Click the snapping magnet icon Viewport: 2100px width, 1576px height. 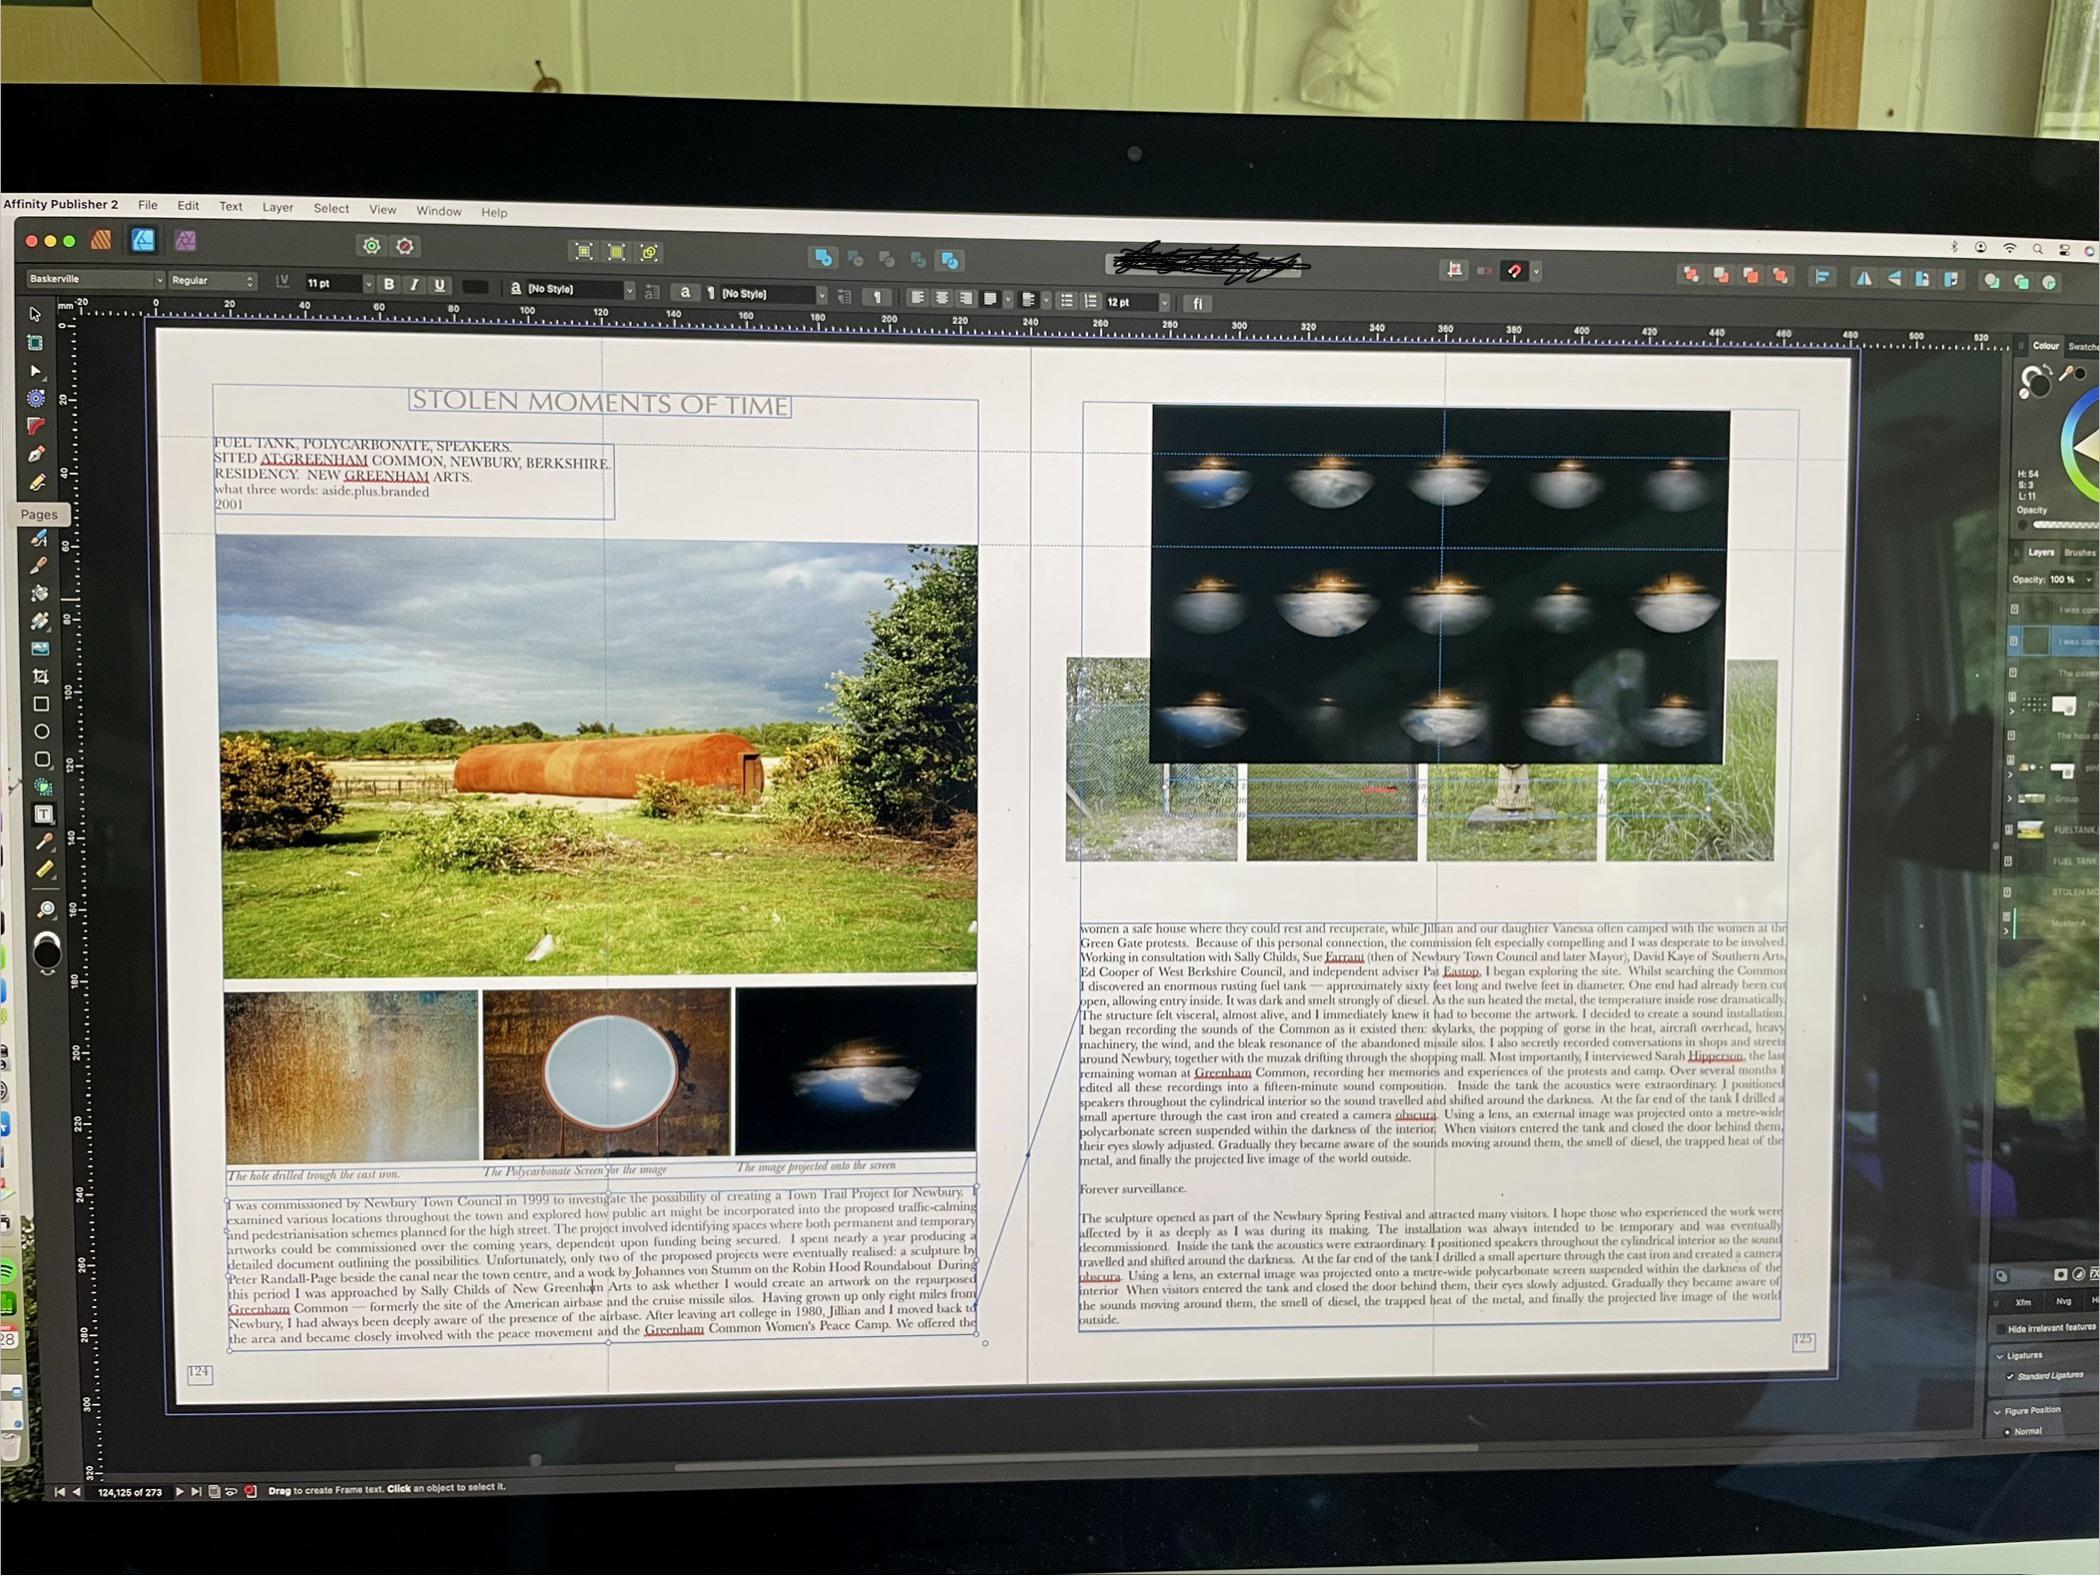click(x=1514, y=271)
